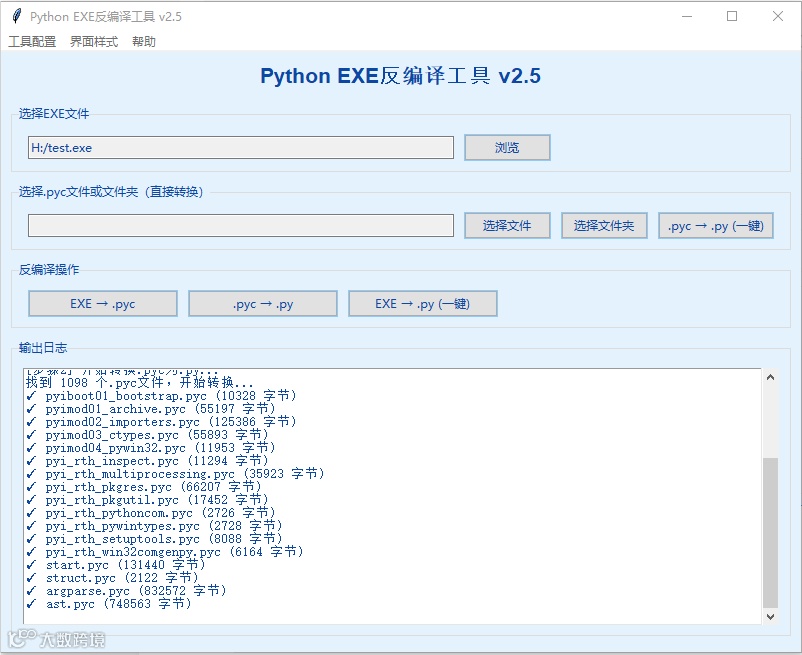
Task: Click log line pyimod01_archive.pyc
Action: point(151,409)
